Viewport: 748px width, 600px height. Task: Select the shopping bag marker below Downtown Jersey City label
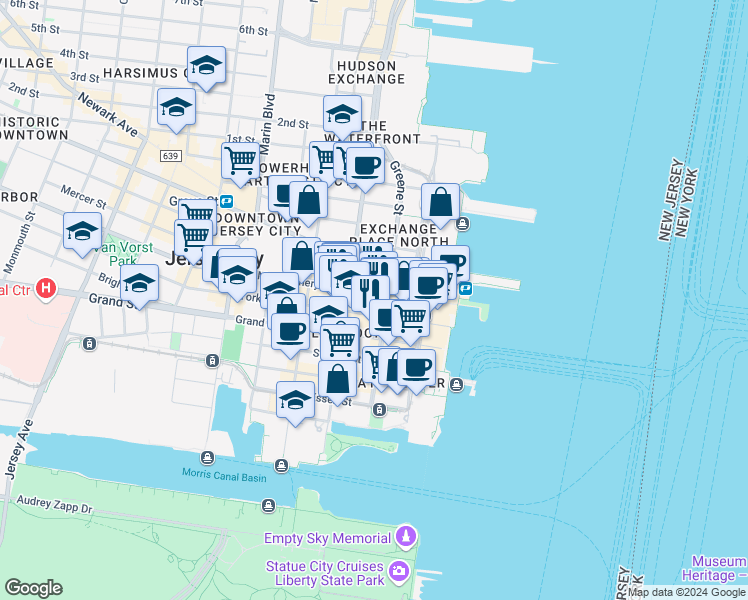[301, 256]
